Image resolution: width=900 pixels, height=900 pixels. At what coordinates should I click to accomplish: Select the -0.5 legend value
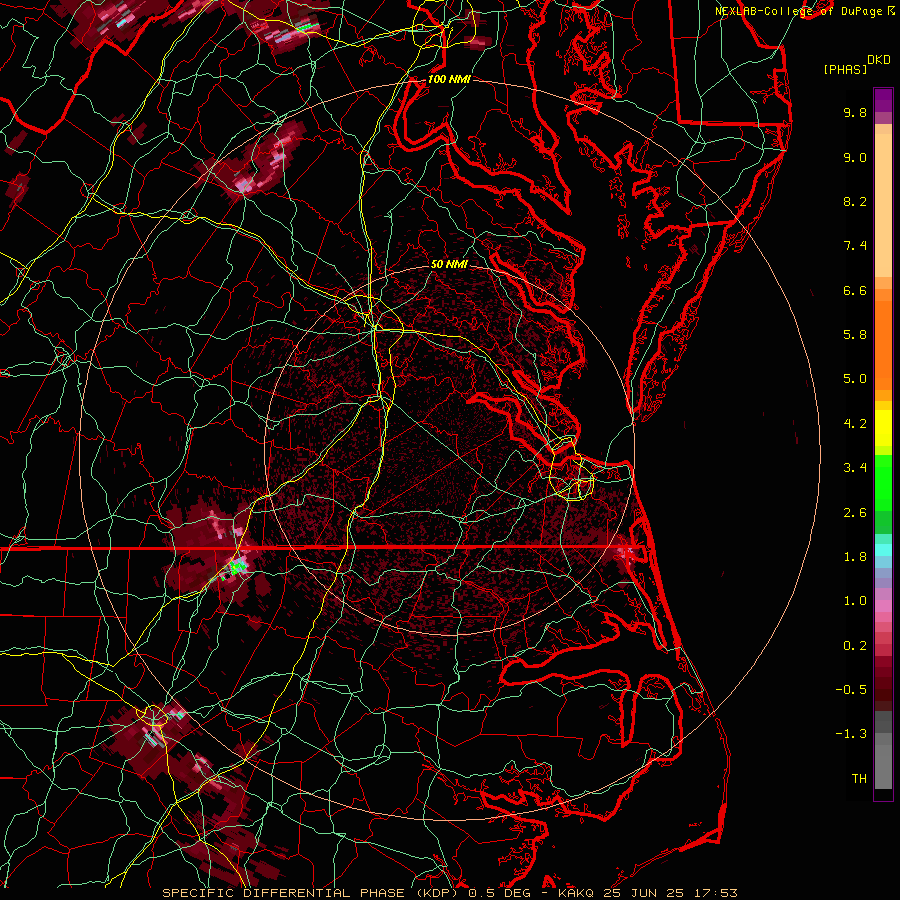[851, 690]
